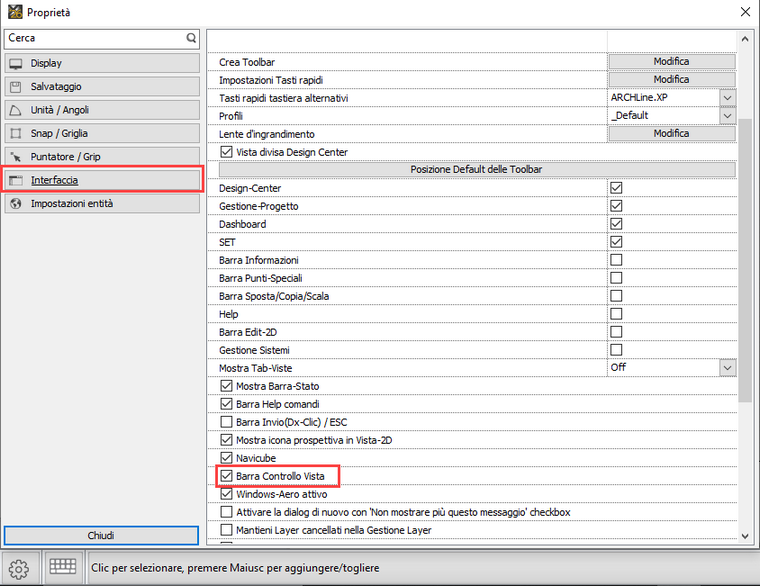Image resolution: width=760 pixels, height=586 pixels.
Task: Toggle Mostra icona prospettiva in Vista-2D
Action: click(x=226, y=440)
